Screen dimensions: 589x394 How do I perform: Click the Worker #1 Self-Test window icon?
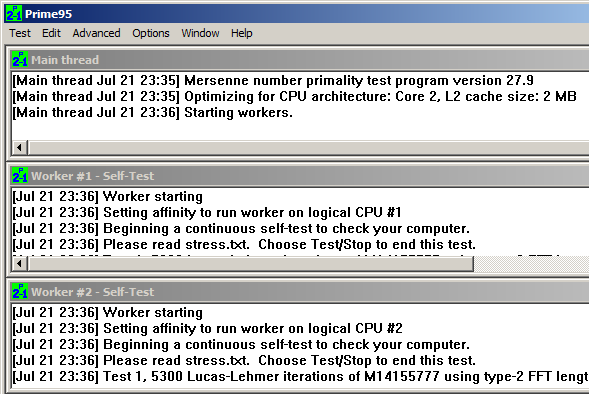[20, 175]
